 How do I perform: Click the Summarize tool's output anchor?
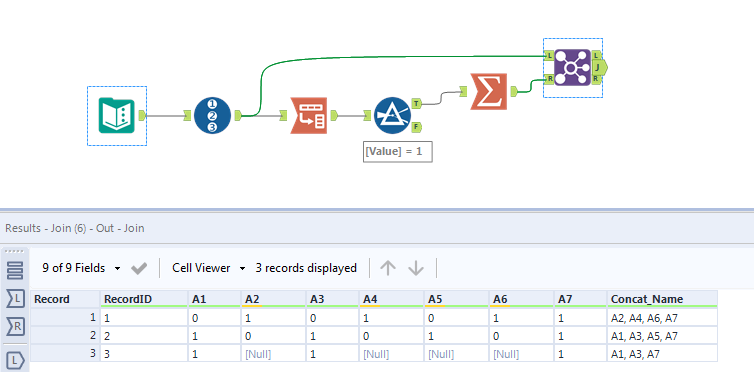tap(514, 91)
